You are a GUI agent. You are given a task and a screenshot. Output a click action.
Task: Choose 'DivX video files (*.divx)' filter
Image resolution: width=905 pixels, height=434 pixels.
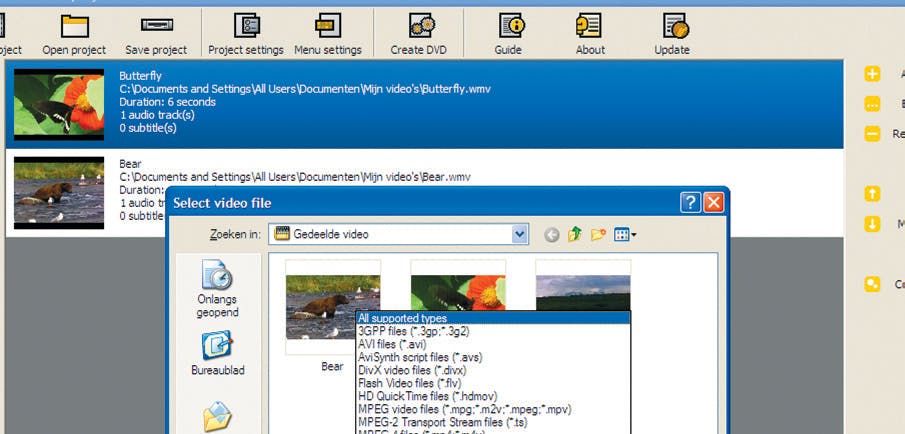coord(493,370)
